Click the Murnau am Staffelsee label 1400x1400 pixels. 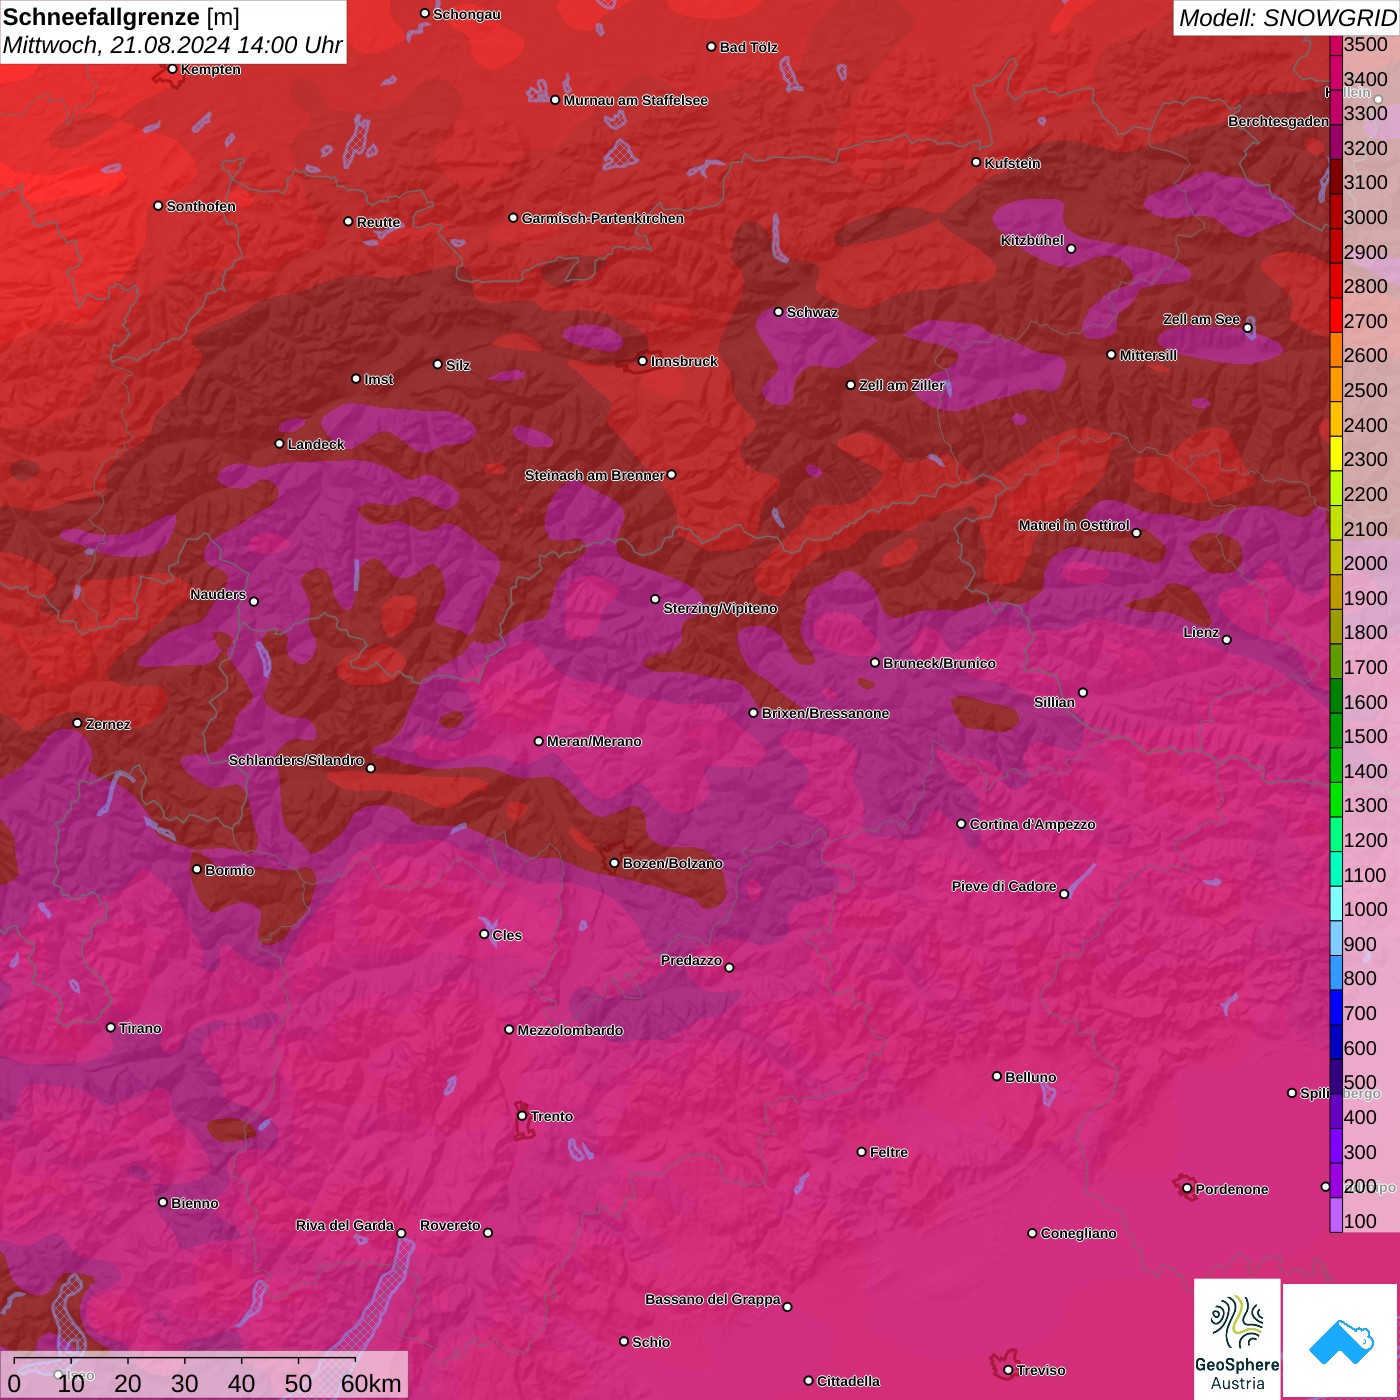coord(636,100)
